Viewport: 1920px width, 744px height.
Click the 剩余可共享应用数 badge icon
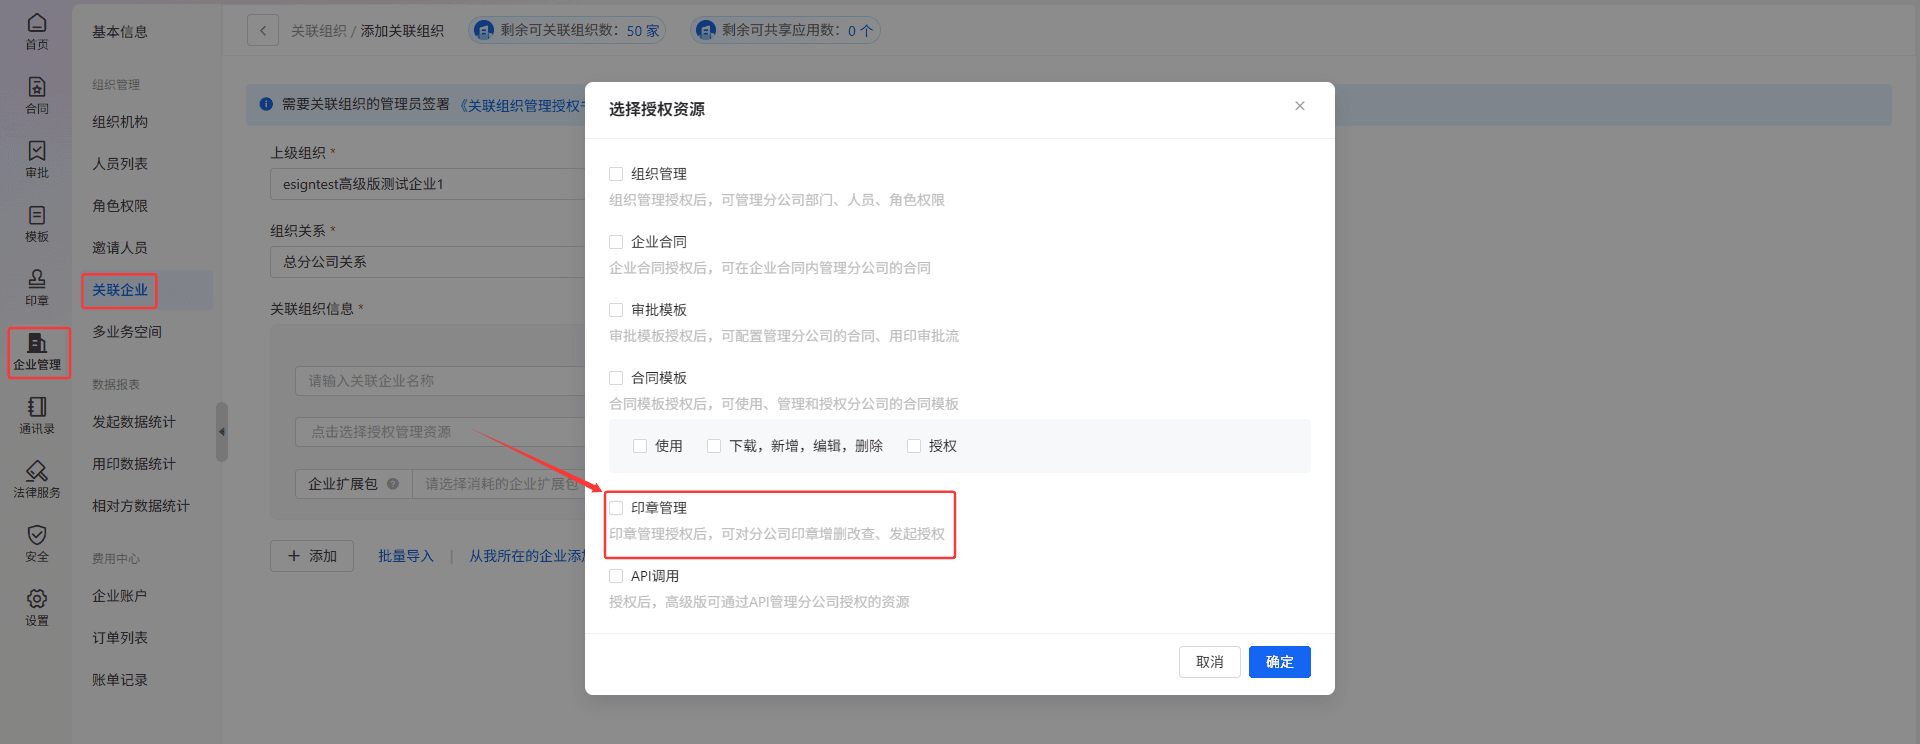706,30
